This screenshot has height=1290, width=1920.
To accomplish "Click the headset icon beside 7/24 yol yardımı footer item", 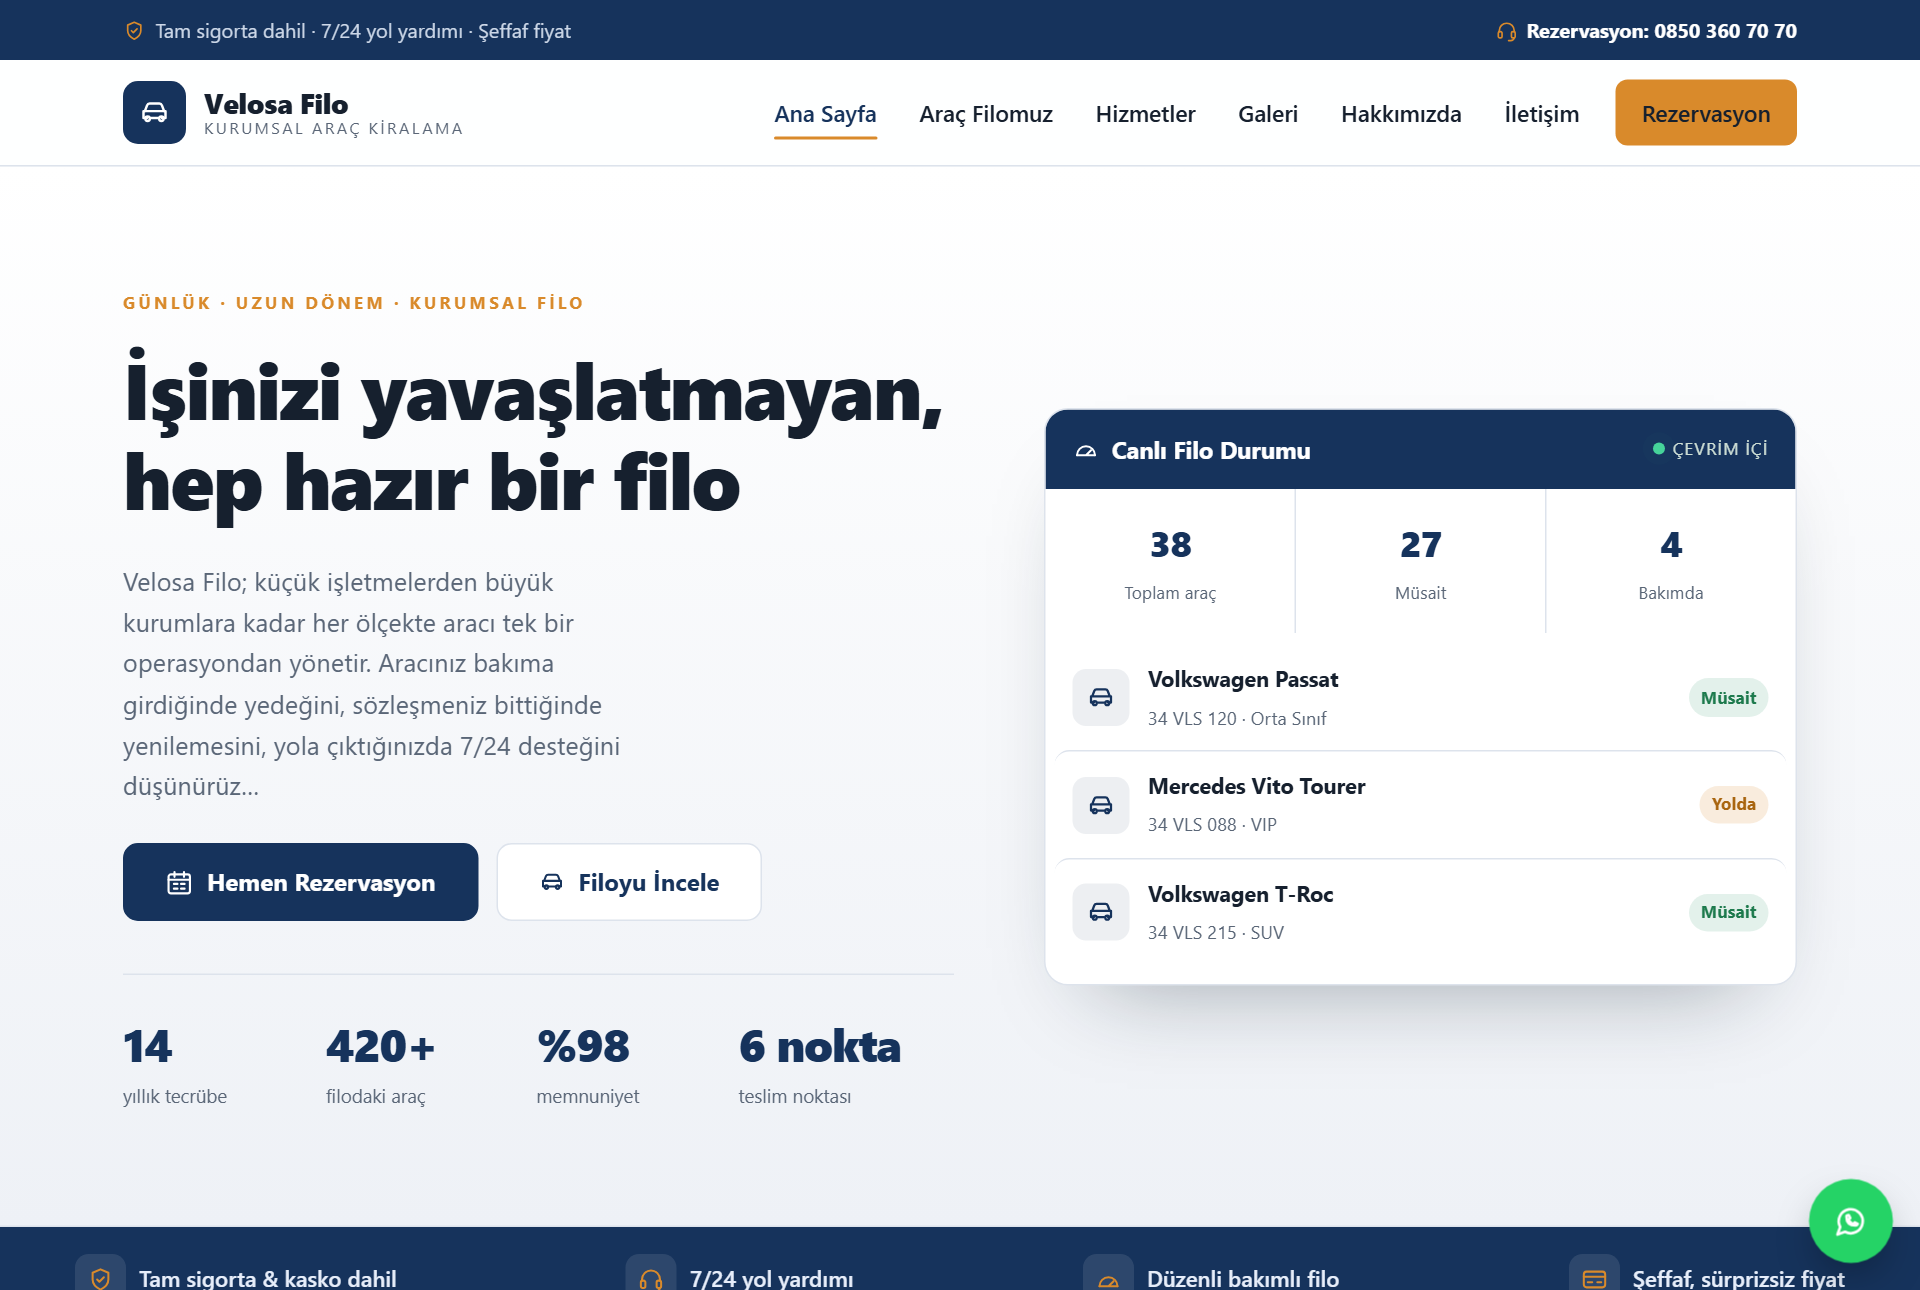I will point(651,1278).
